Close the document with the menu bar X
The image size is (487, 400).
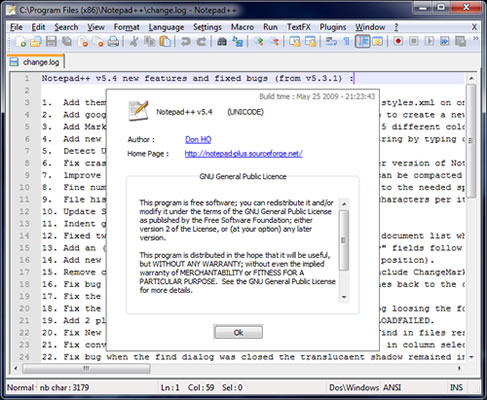click(474, 27)
